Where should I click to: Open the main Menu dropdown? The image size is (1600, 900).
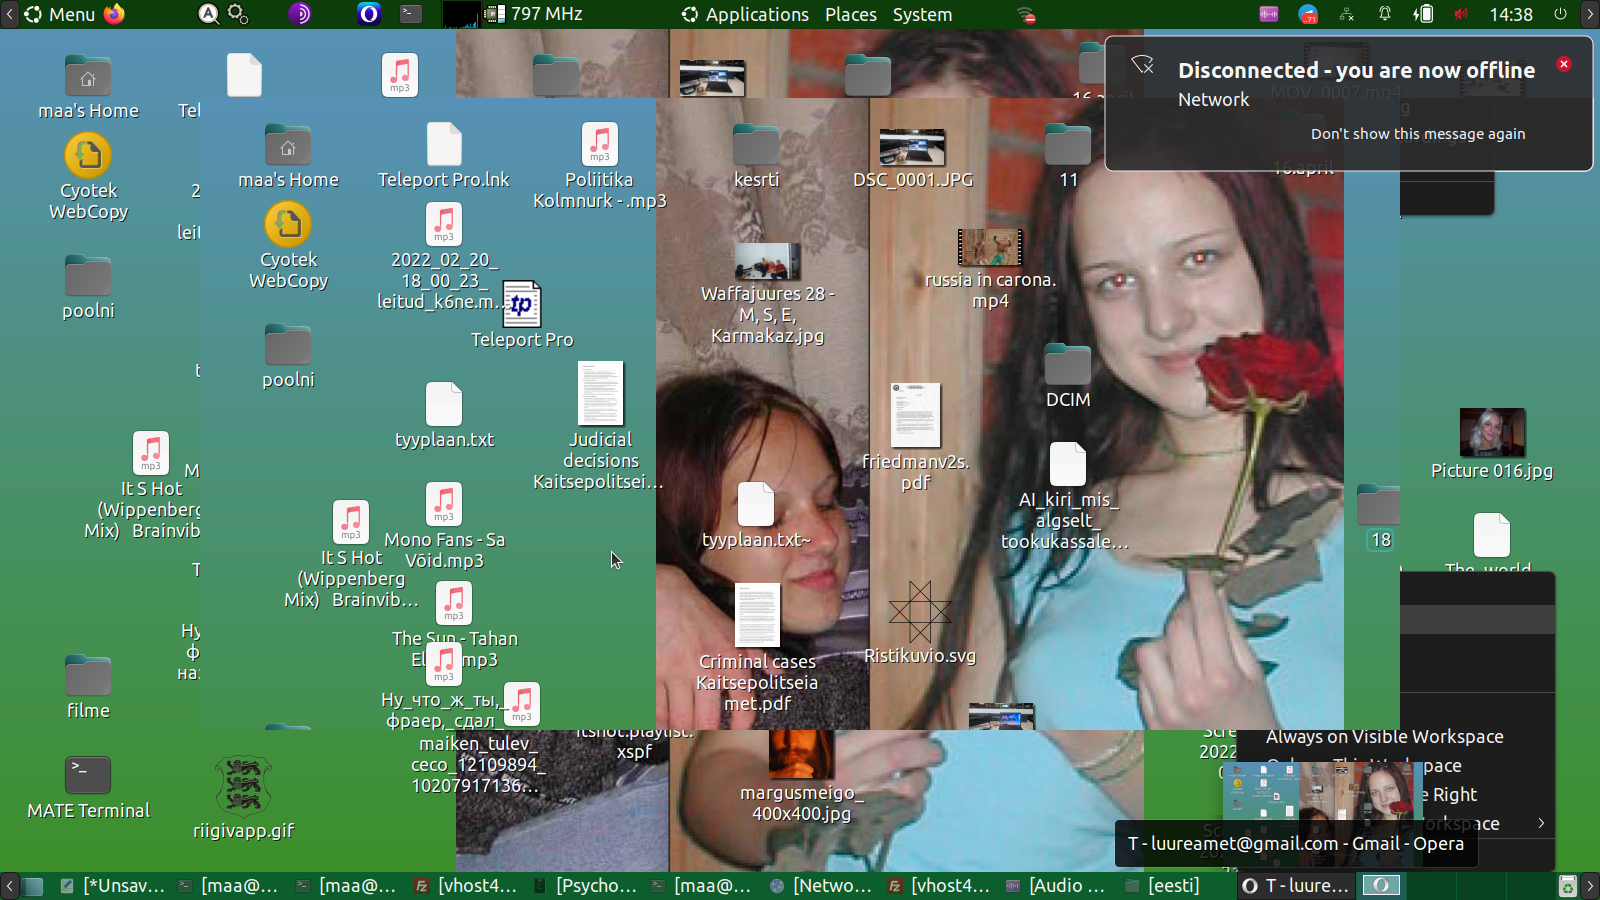[60, 14]
